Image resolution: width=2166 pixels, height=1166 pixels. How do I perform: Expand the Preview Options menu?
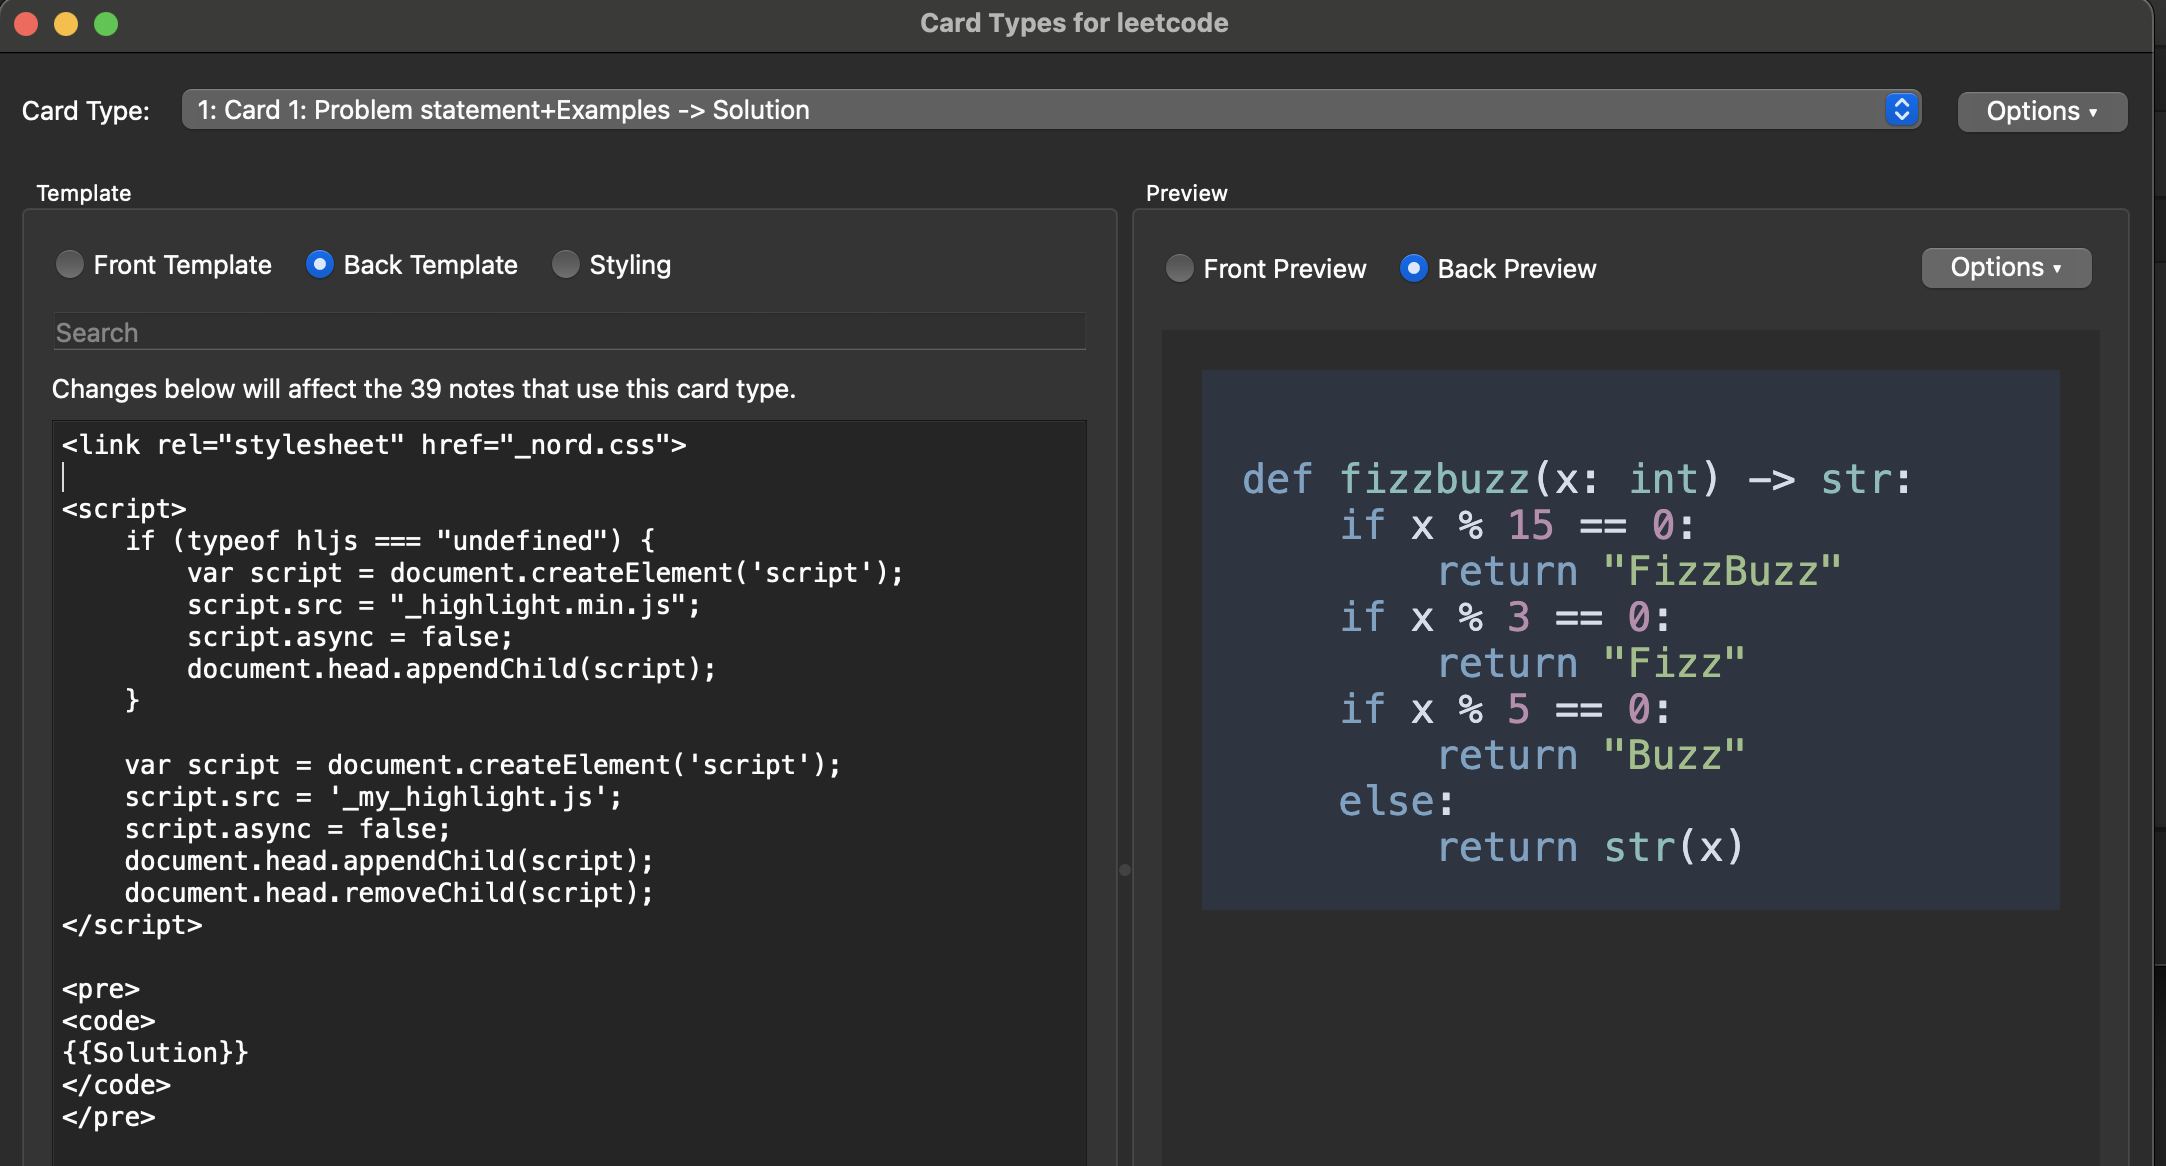tap(2007, 267)
